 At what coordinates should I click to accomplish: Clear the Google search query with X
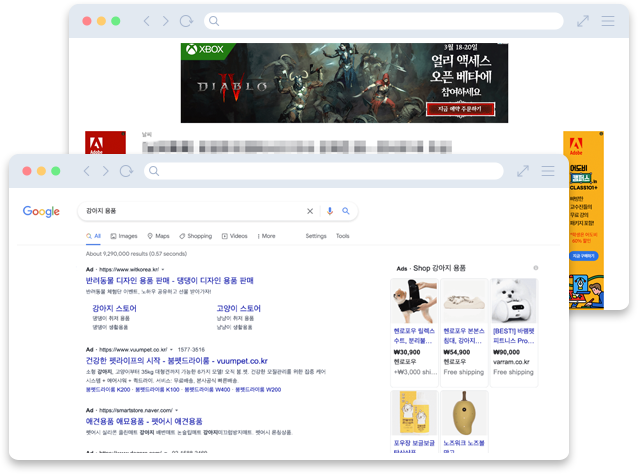pyautogui.click(x=310, y=211)
